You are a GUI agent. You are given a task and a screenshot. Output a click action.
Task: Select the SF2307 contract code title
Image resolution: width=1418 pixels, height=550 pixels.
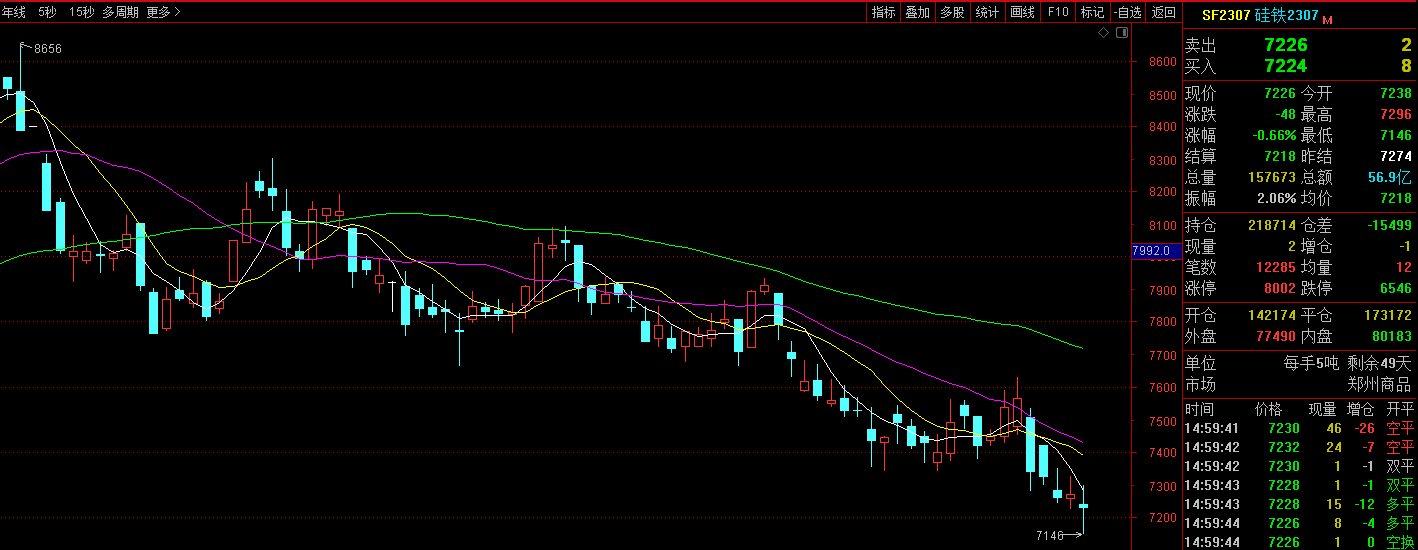[1225, 15]
